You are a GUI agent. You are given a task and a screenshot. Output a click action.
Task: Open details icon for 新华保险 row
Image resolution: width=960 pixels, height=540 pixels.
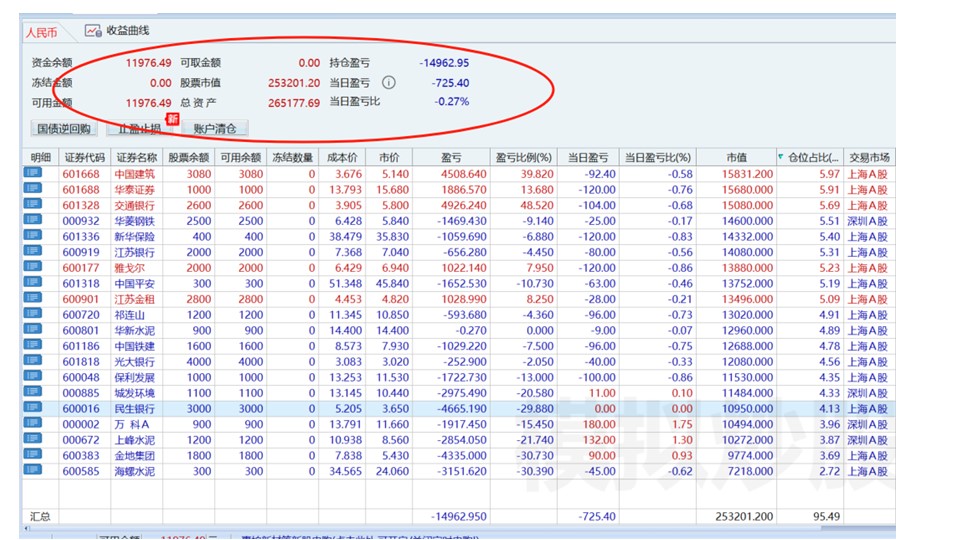[32, 235]
